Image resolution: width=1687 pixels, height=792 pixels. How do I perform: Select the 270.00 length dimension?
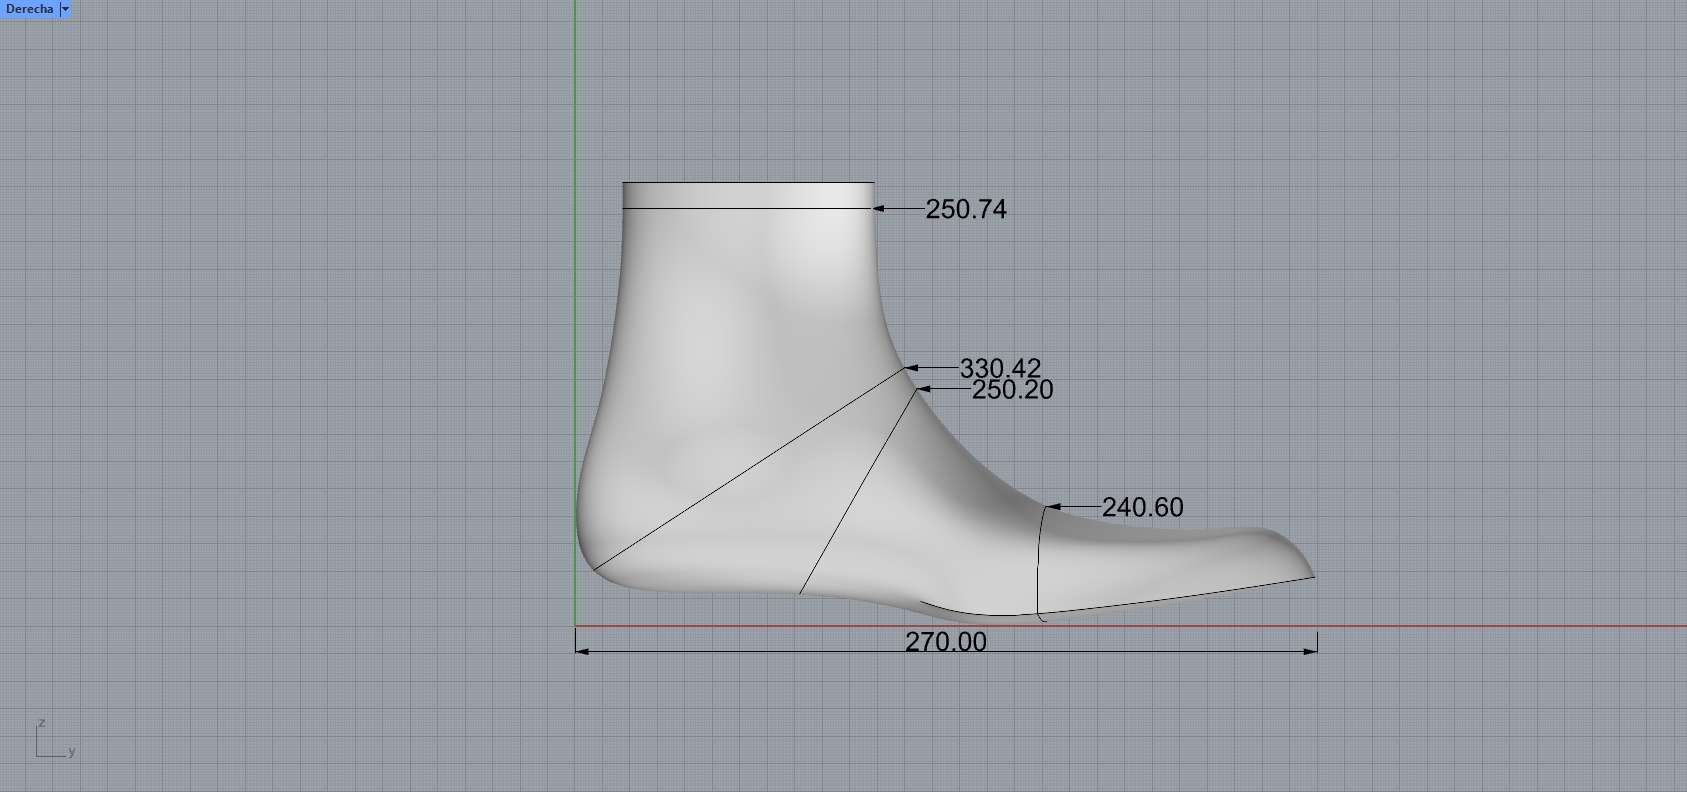coord(946,642)
